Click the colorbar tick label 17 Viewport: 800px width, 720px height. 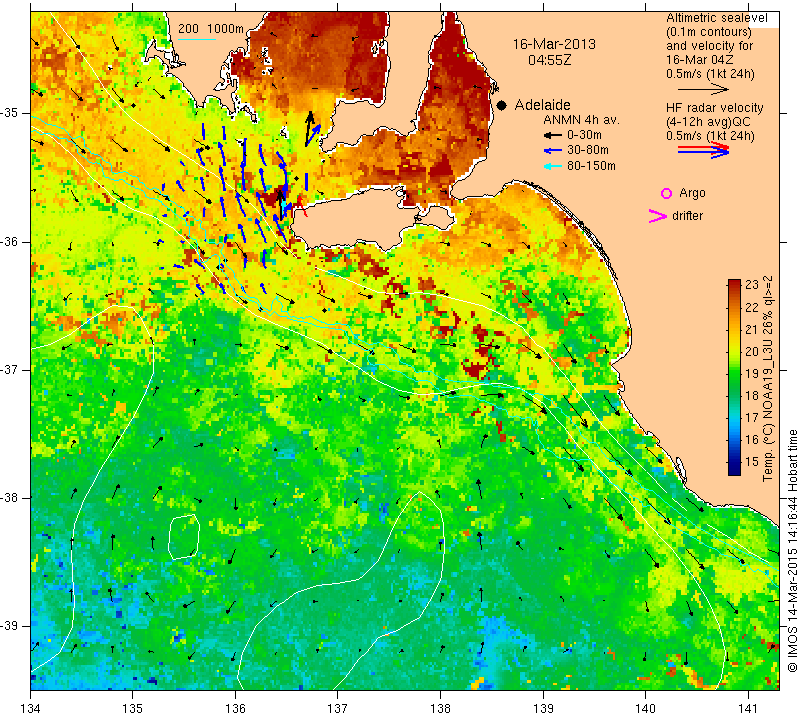(752, 417)
